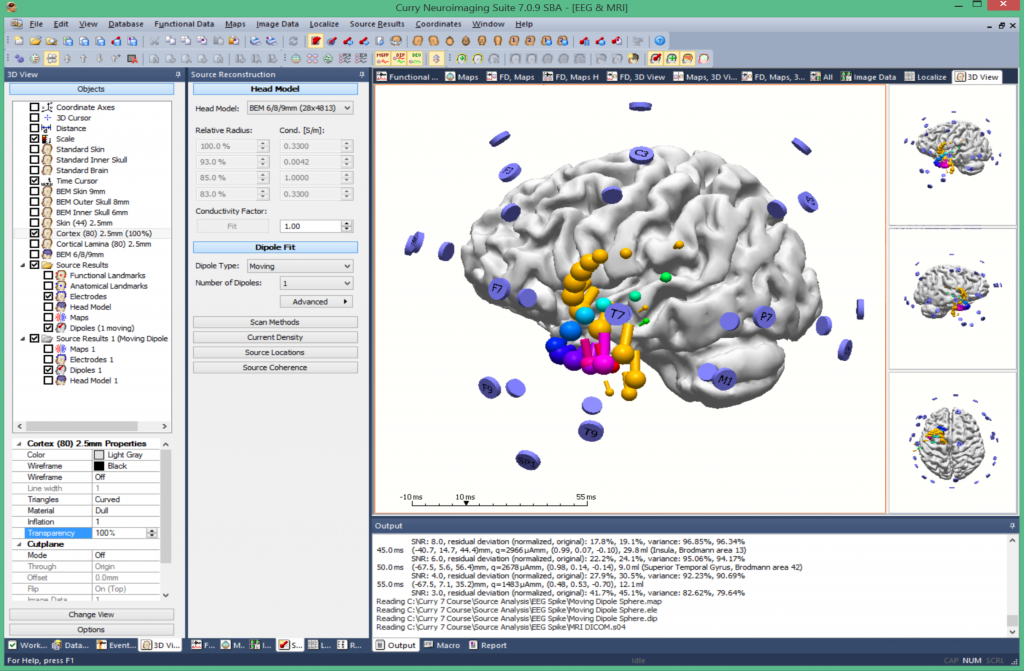The image size is (1024, 671).
Task: Click the down arrow icon in second toolbar
Action: pyautogui.click(x=99, y=58)
